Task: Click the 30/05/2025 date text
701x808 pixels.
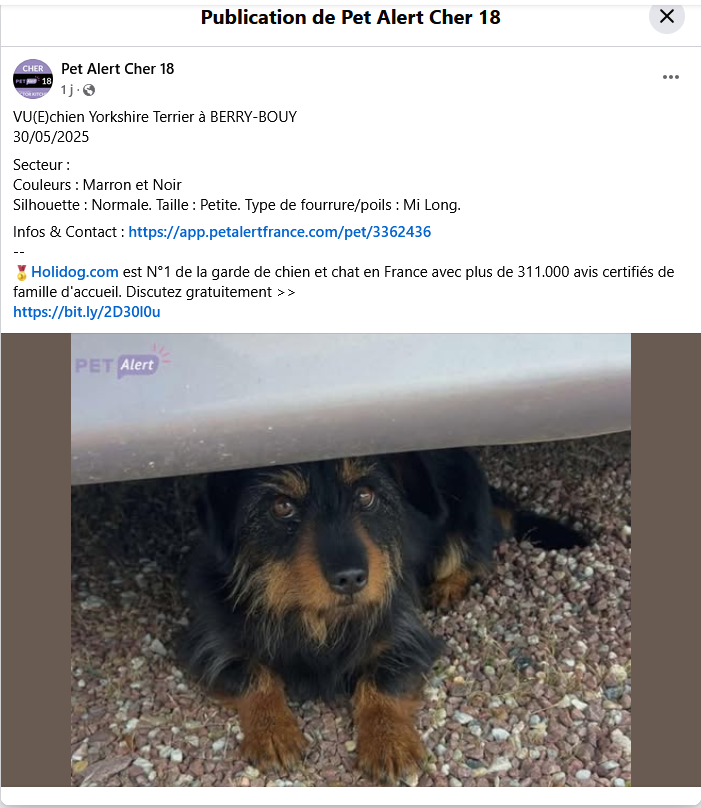Action: click(51, 137)
